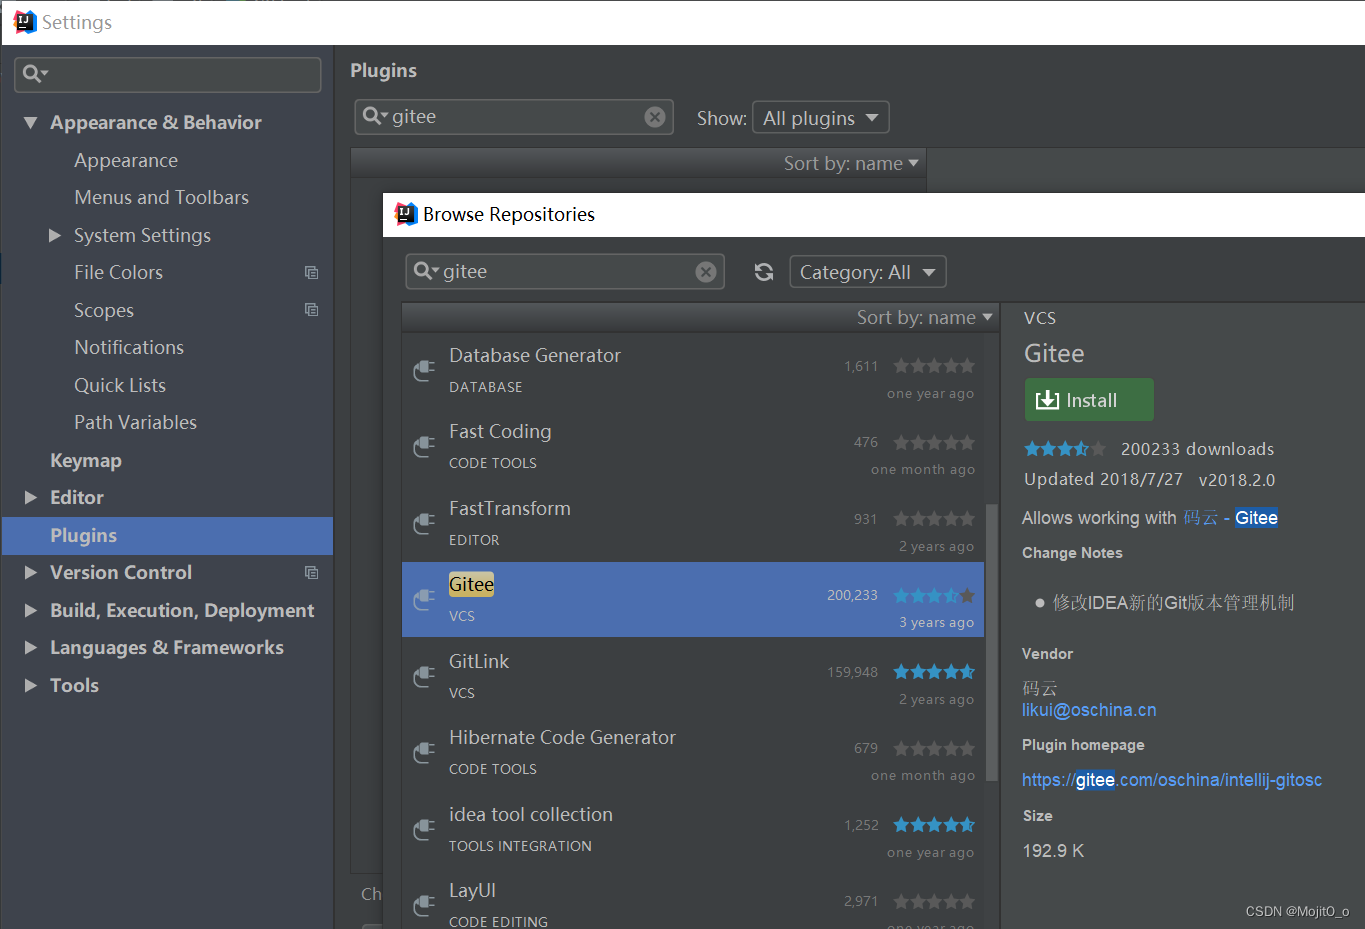Expand Build, Execution, Deployment node
This screenshot has height=929, width=1365.
tap(30, 610)
